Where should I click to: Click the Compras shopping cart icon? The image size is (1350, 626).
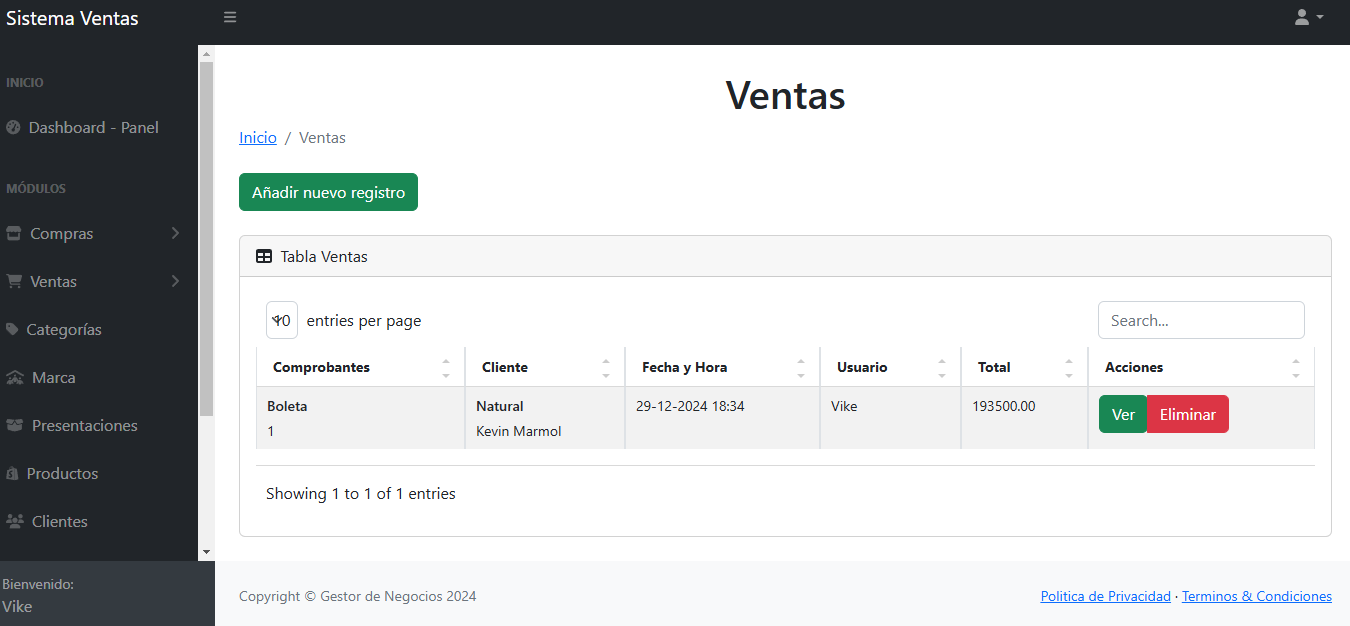13,233
